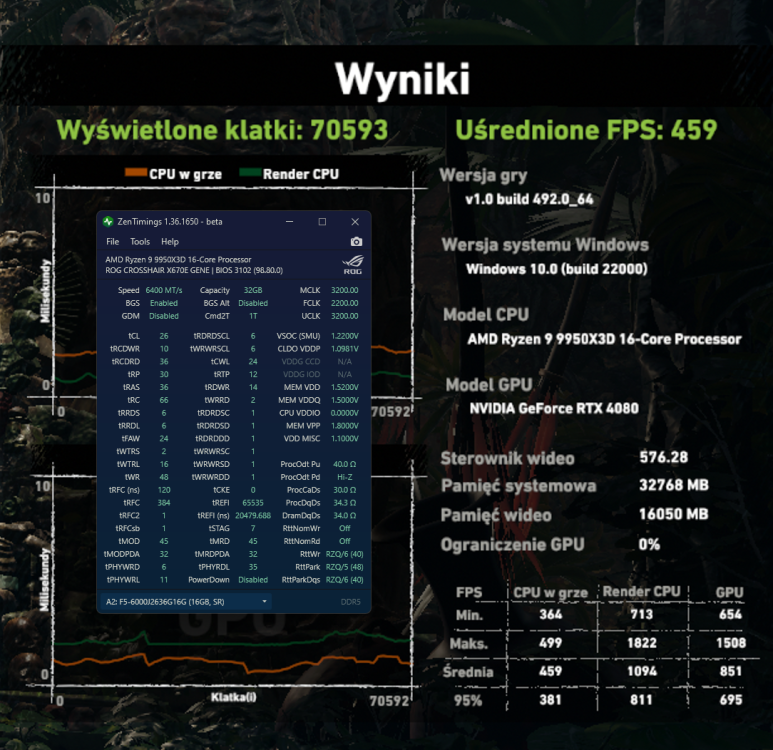773x750 pixels.
Task: Click 'Windows 10.0 (build 22000)' text
Action: tap(557, 269)
